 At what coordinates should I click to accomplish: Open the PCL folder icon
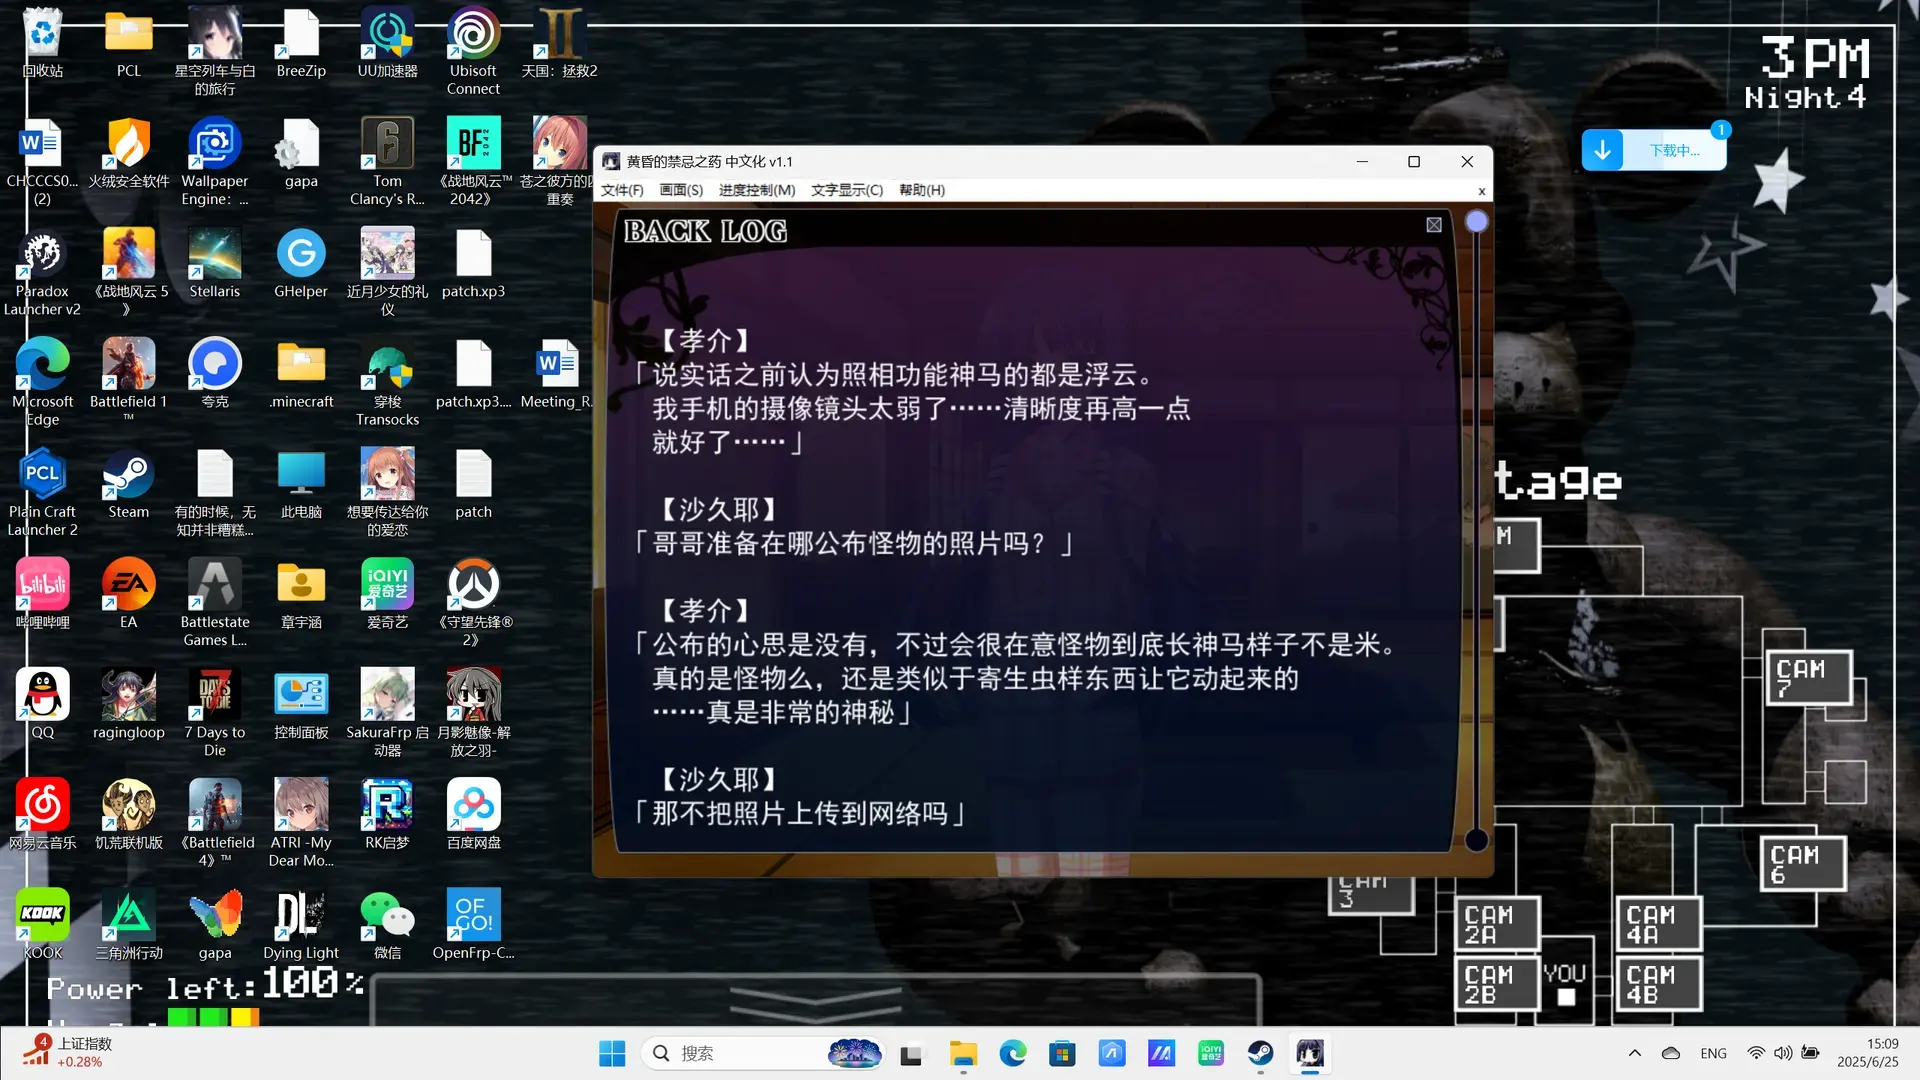pyautogui.click(x=128, y=44)
